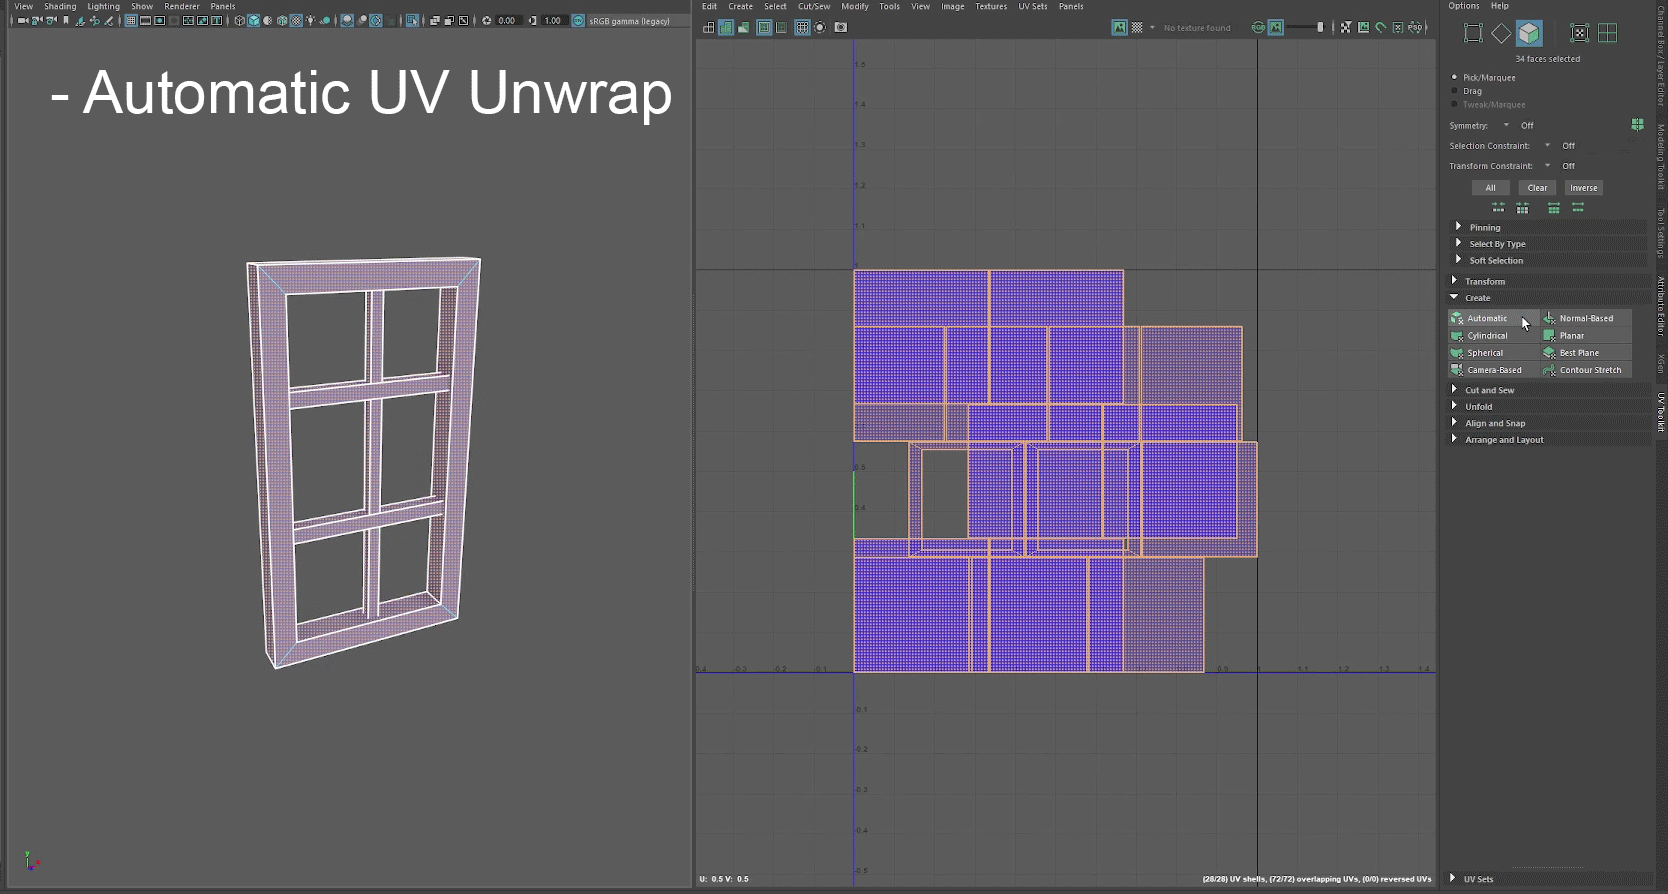The width and height of the screenshot is (1668, 894).
Task: Click Automatic UV projection button
Action: (1492, 318)
